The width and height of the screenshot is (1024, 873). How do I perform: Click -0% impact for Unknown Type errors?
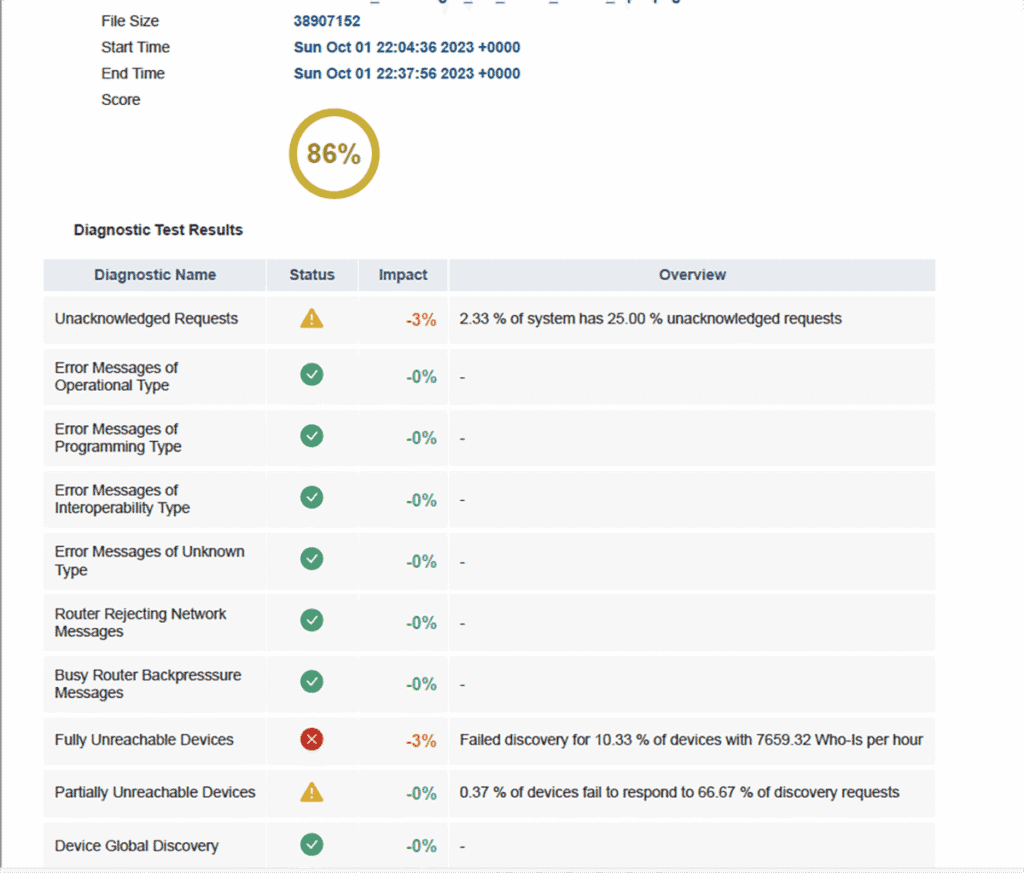tap(421, 562)
